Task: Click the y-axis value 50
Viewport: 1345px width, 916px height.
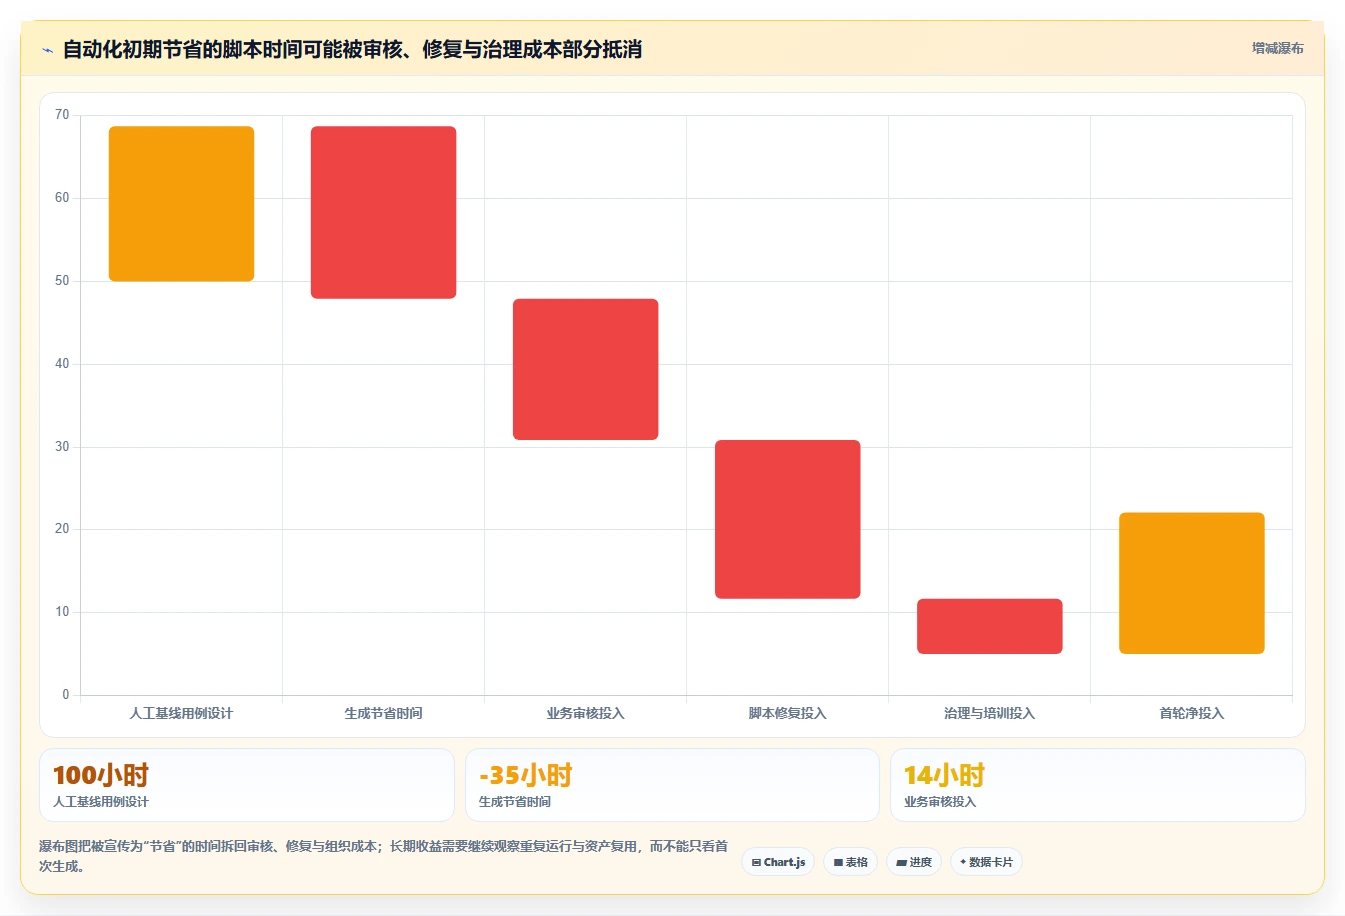Action: [62, 281]
